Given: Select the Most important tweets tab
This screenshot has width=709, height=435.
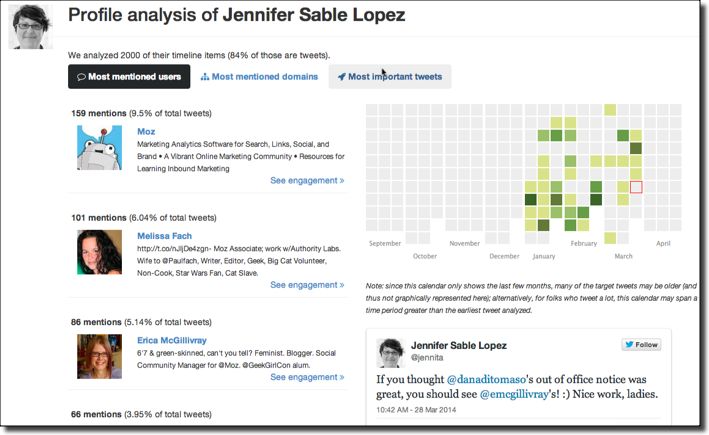Looking at the screenshot, I should tap(390, 77).
